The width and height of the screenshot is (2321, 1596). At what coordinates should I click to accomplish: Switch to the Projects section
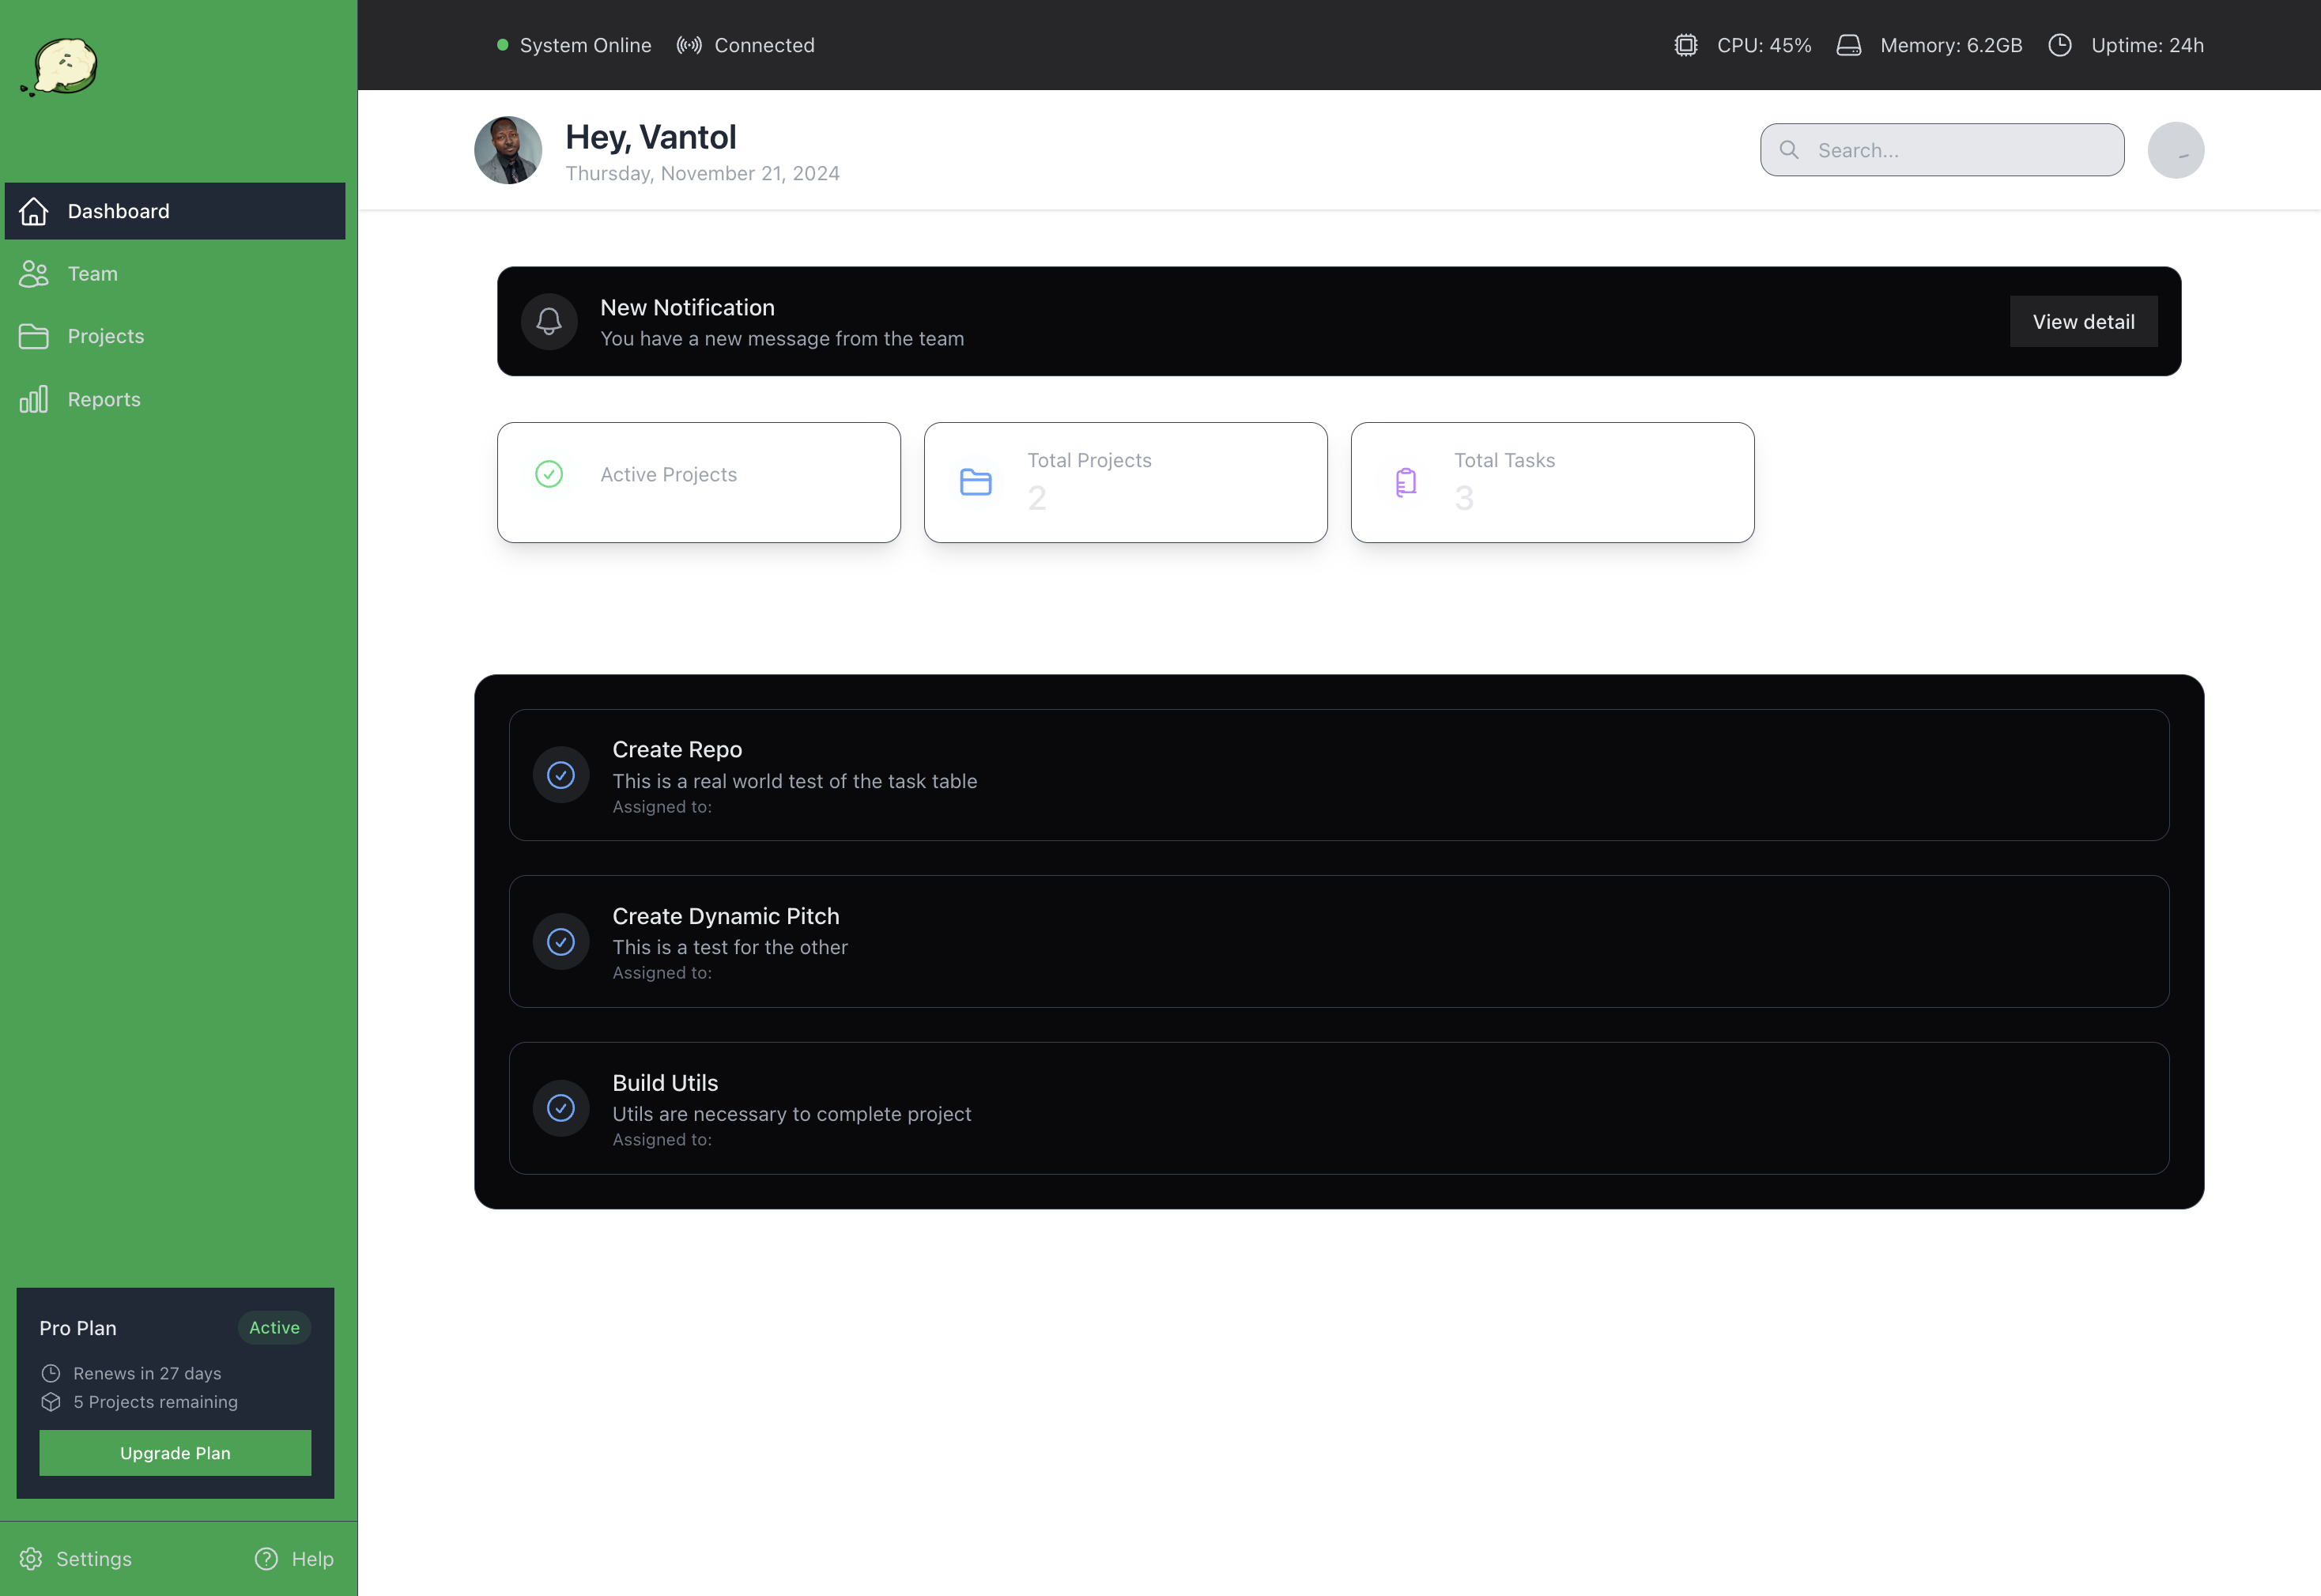click(x=105, y=336)
